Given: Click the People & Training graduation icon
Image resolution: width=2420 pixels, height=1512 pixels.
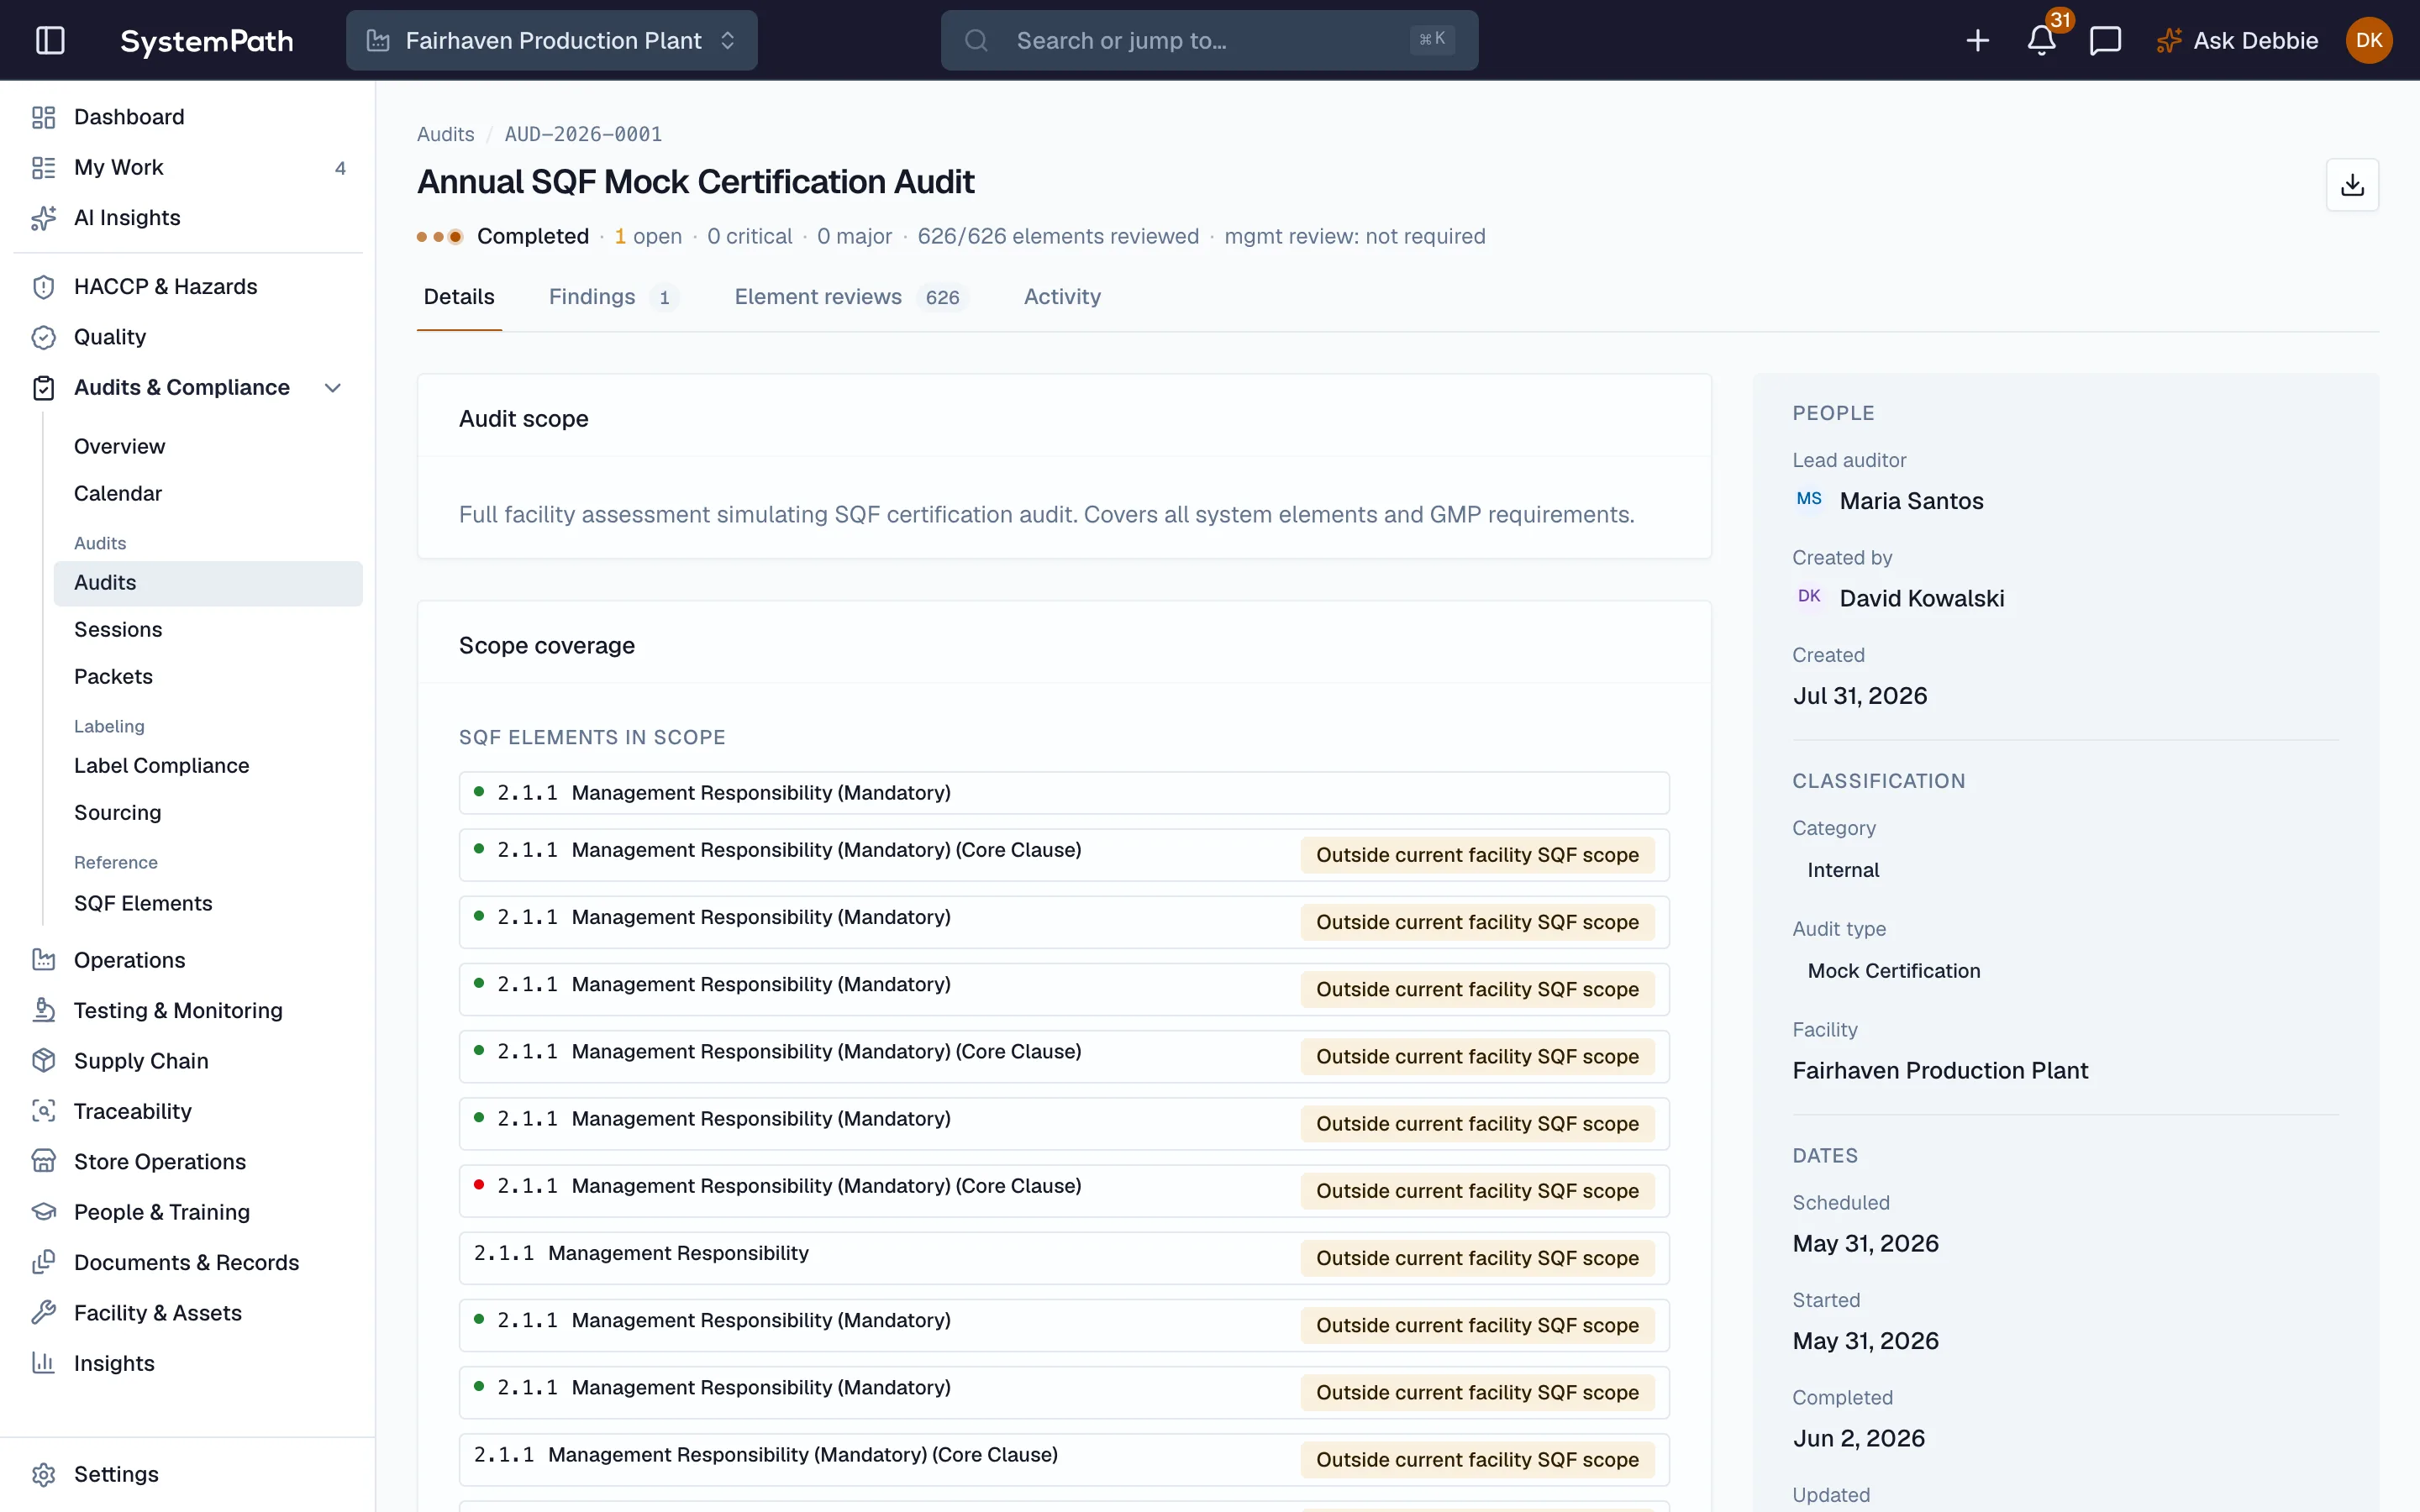Looking at the screenshot, I should click(43, 1212).
